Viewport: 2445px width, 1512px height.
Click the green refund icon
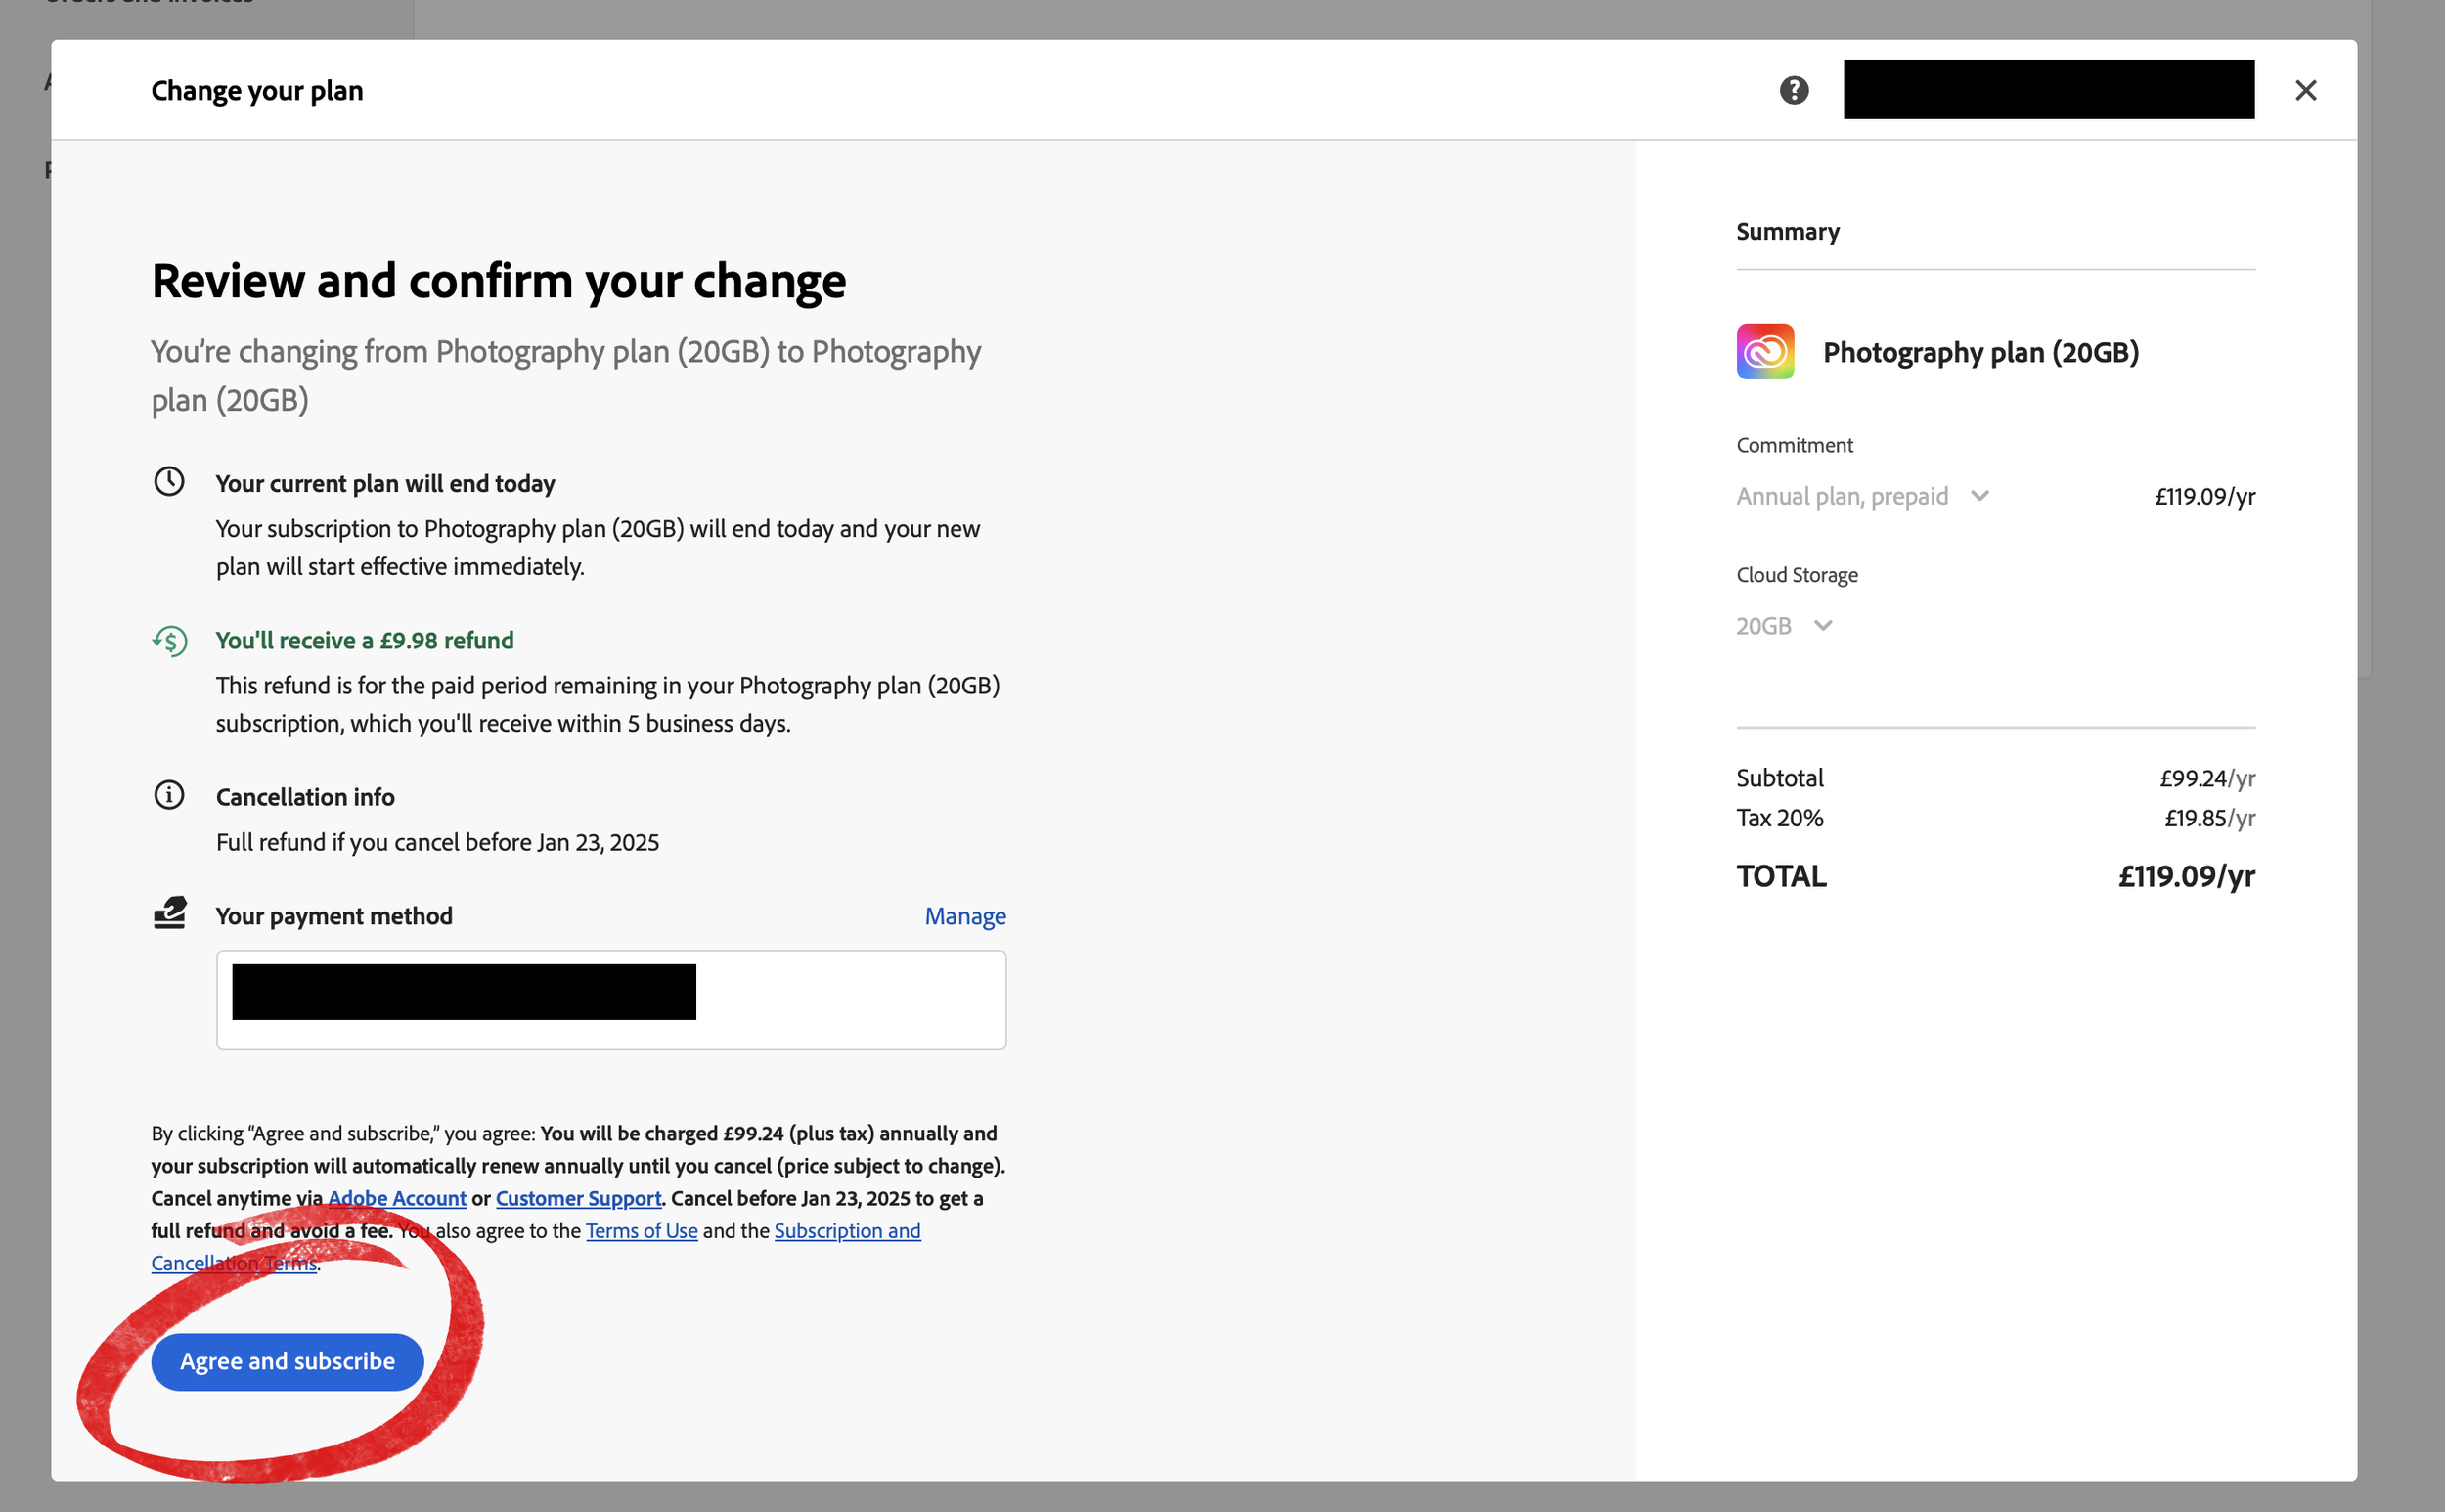point(170,640)
